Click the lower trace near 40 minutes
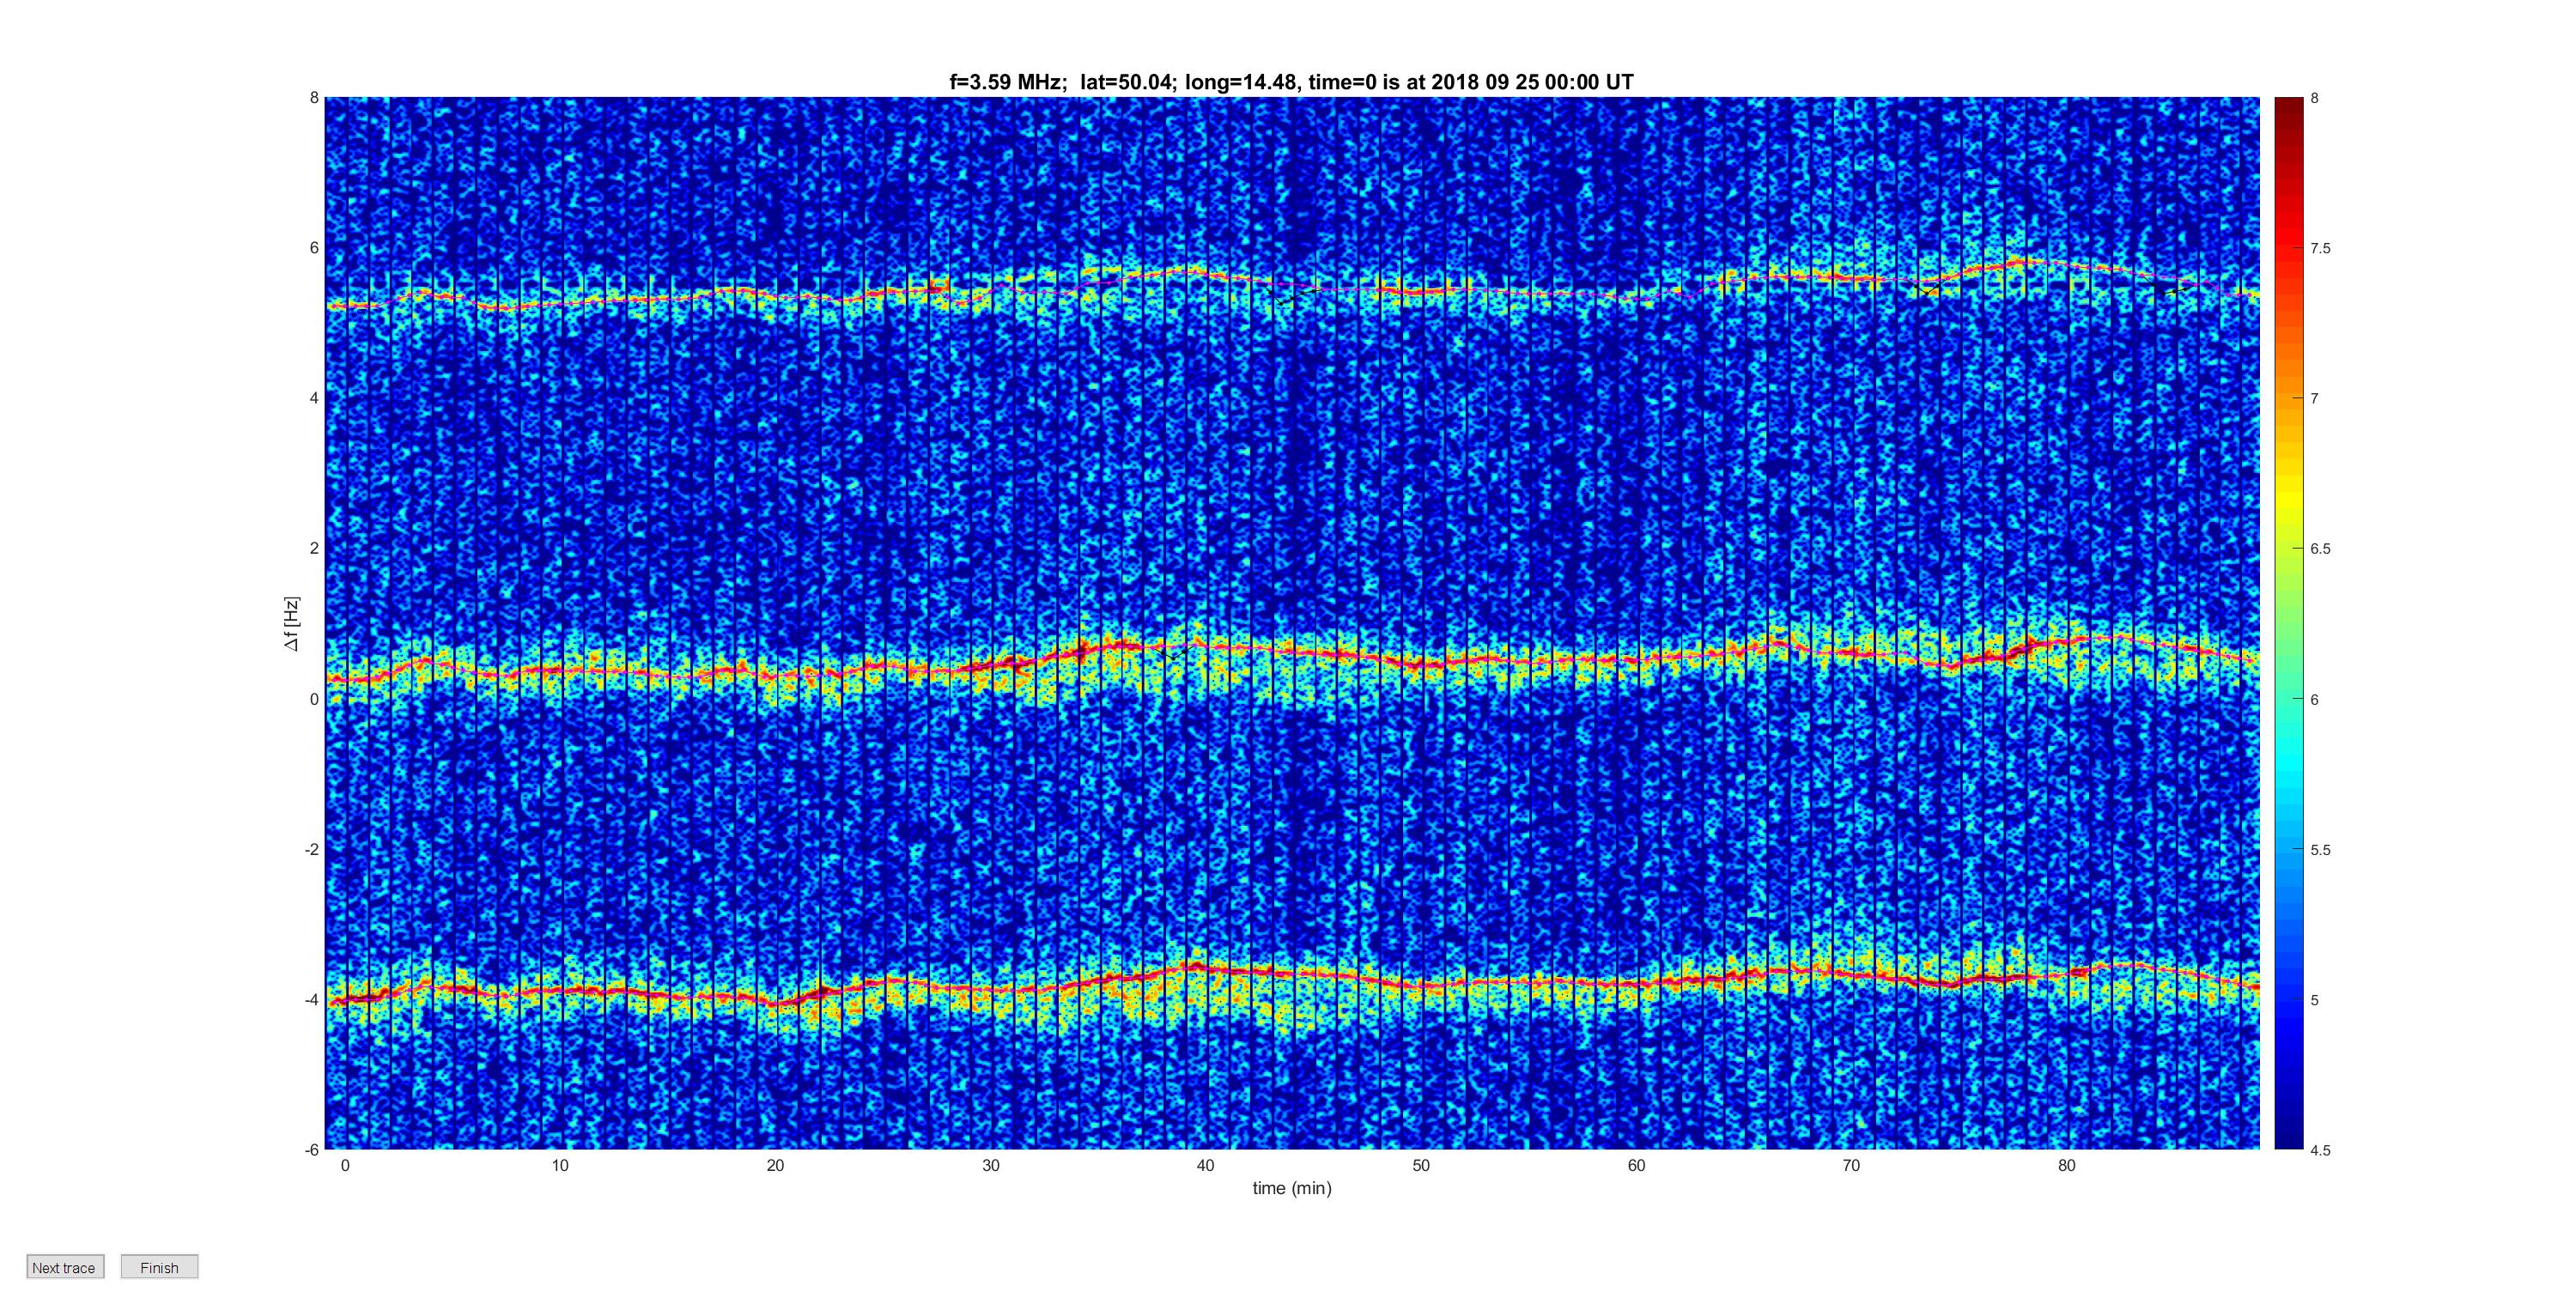Image resolution: width=2576 pixels, height=1292 pixels. click(1206, 968)
